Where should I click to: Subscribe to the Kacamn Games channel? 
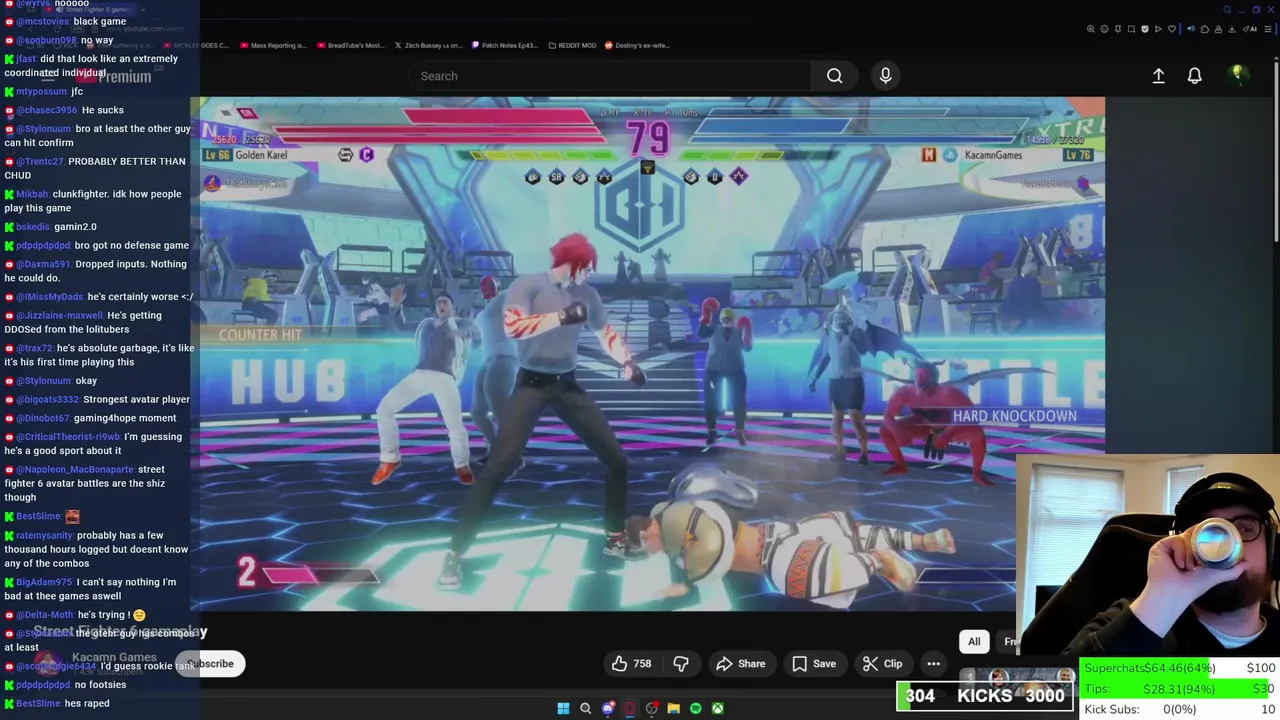click(x=210, y=664)
